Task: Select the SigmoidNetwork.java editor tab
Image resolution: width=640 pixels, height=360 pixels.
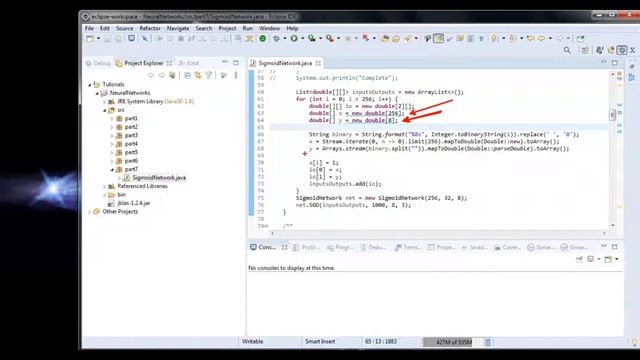Action: pos(284,63)
